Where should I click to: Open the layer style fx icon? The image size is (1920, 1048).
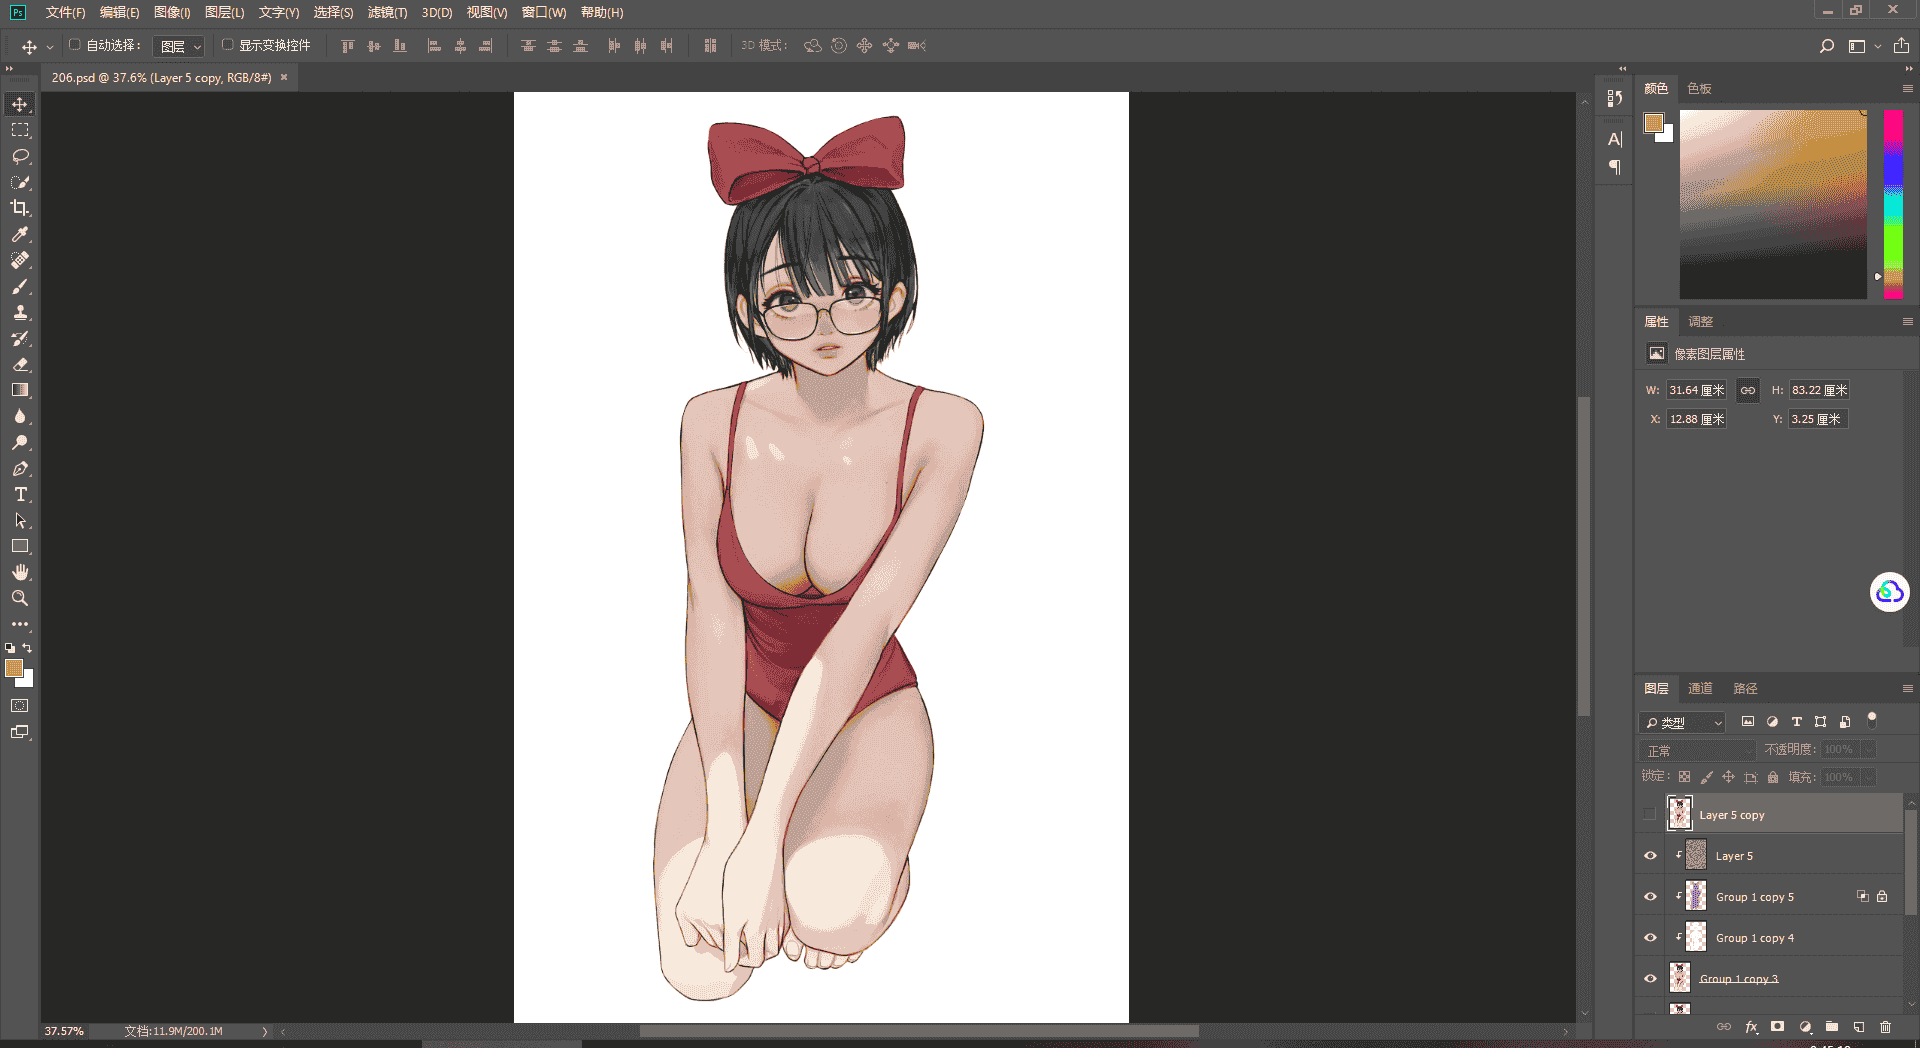pyautogui.click(x=1751, y=1027)
